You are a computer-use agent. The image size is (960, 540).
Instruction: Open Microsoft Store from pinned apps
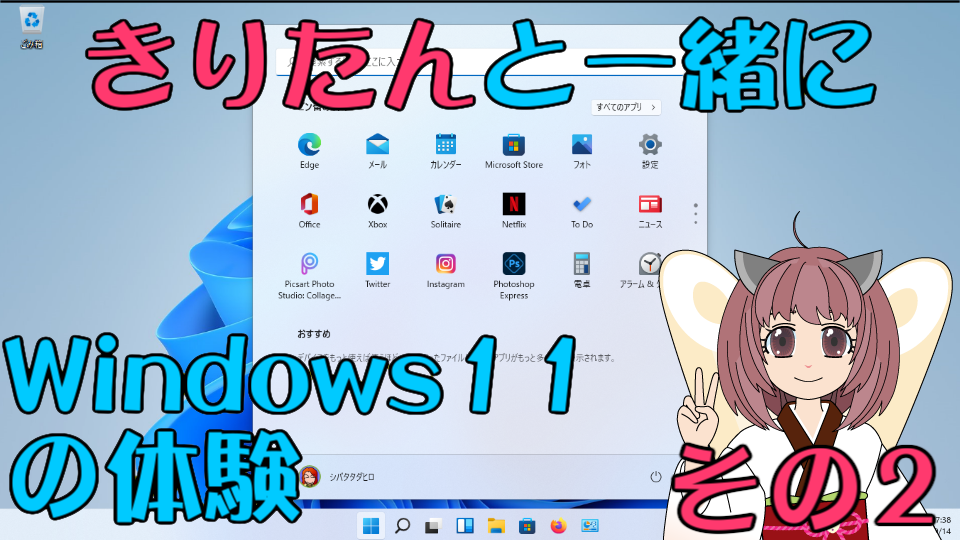pos(514,151)
